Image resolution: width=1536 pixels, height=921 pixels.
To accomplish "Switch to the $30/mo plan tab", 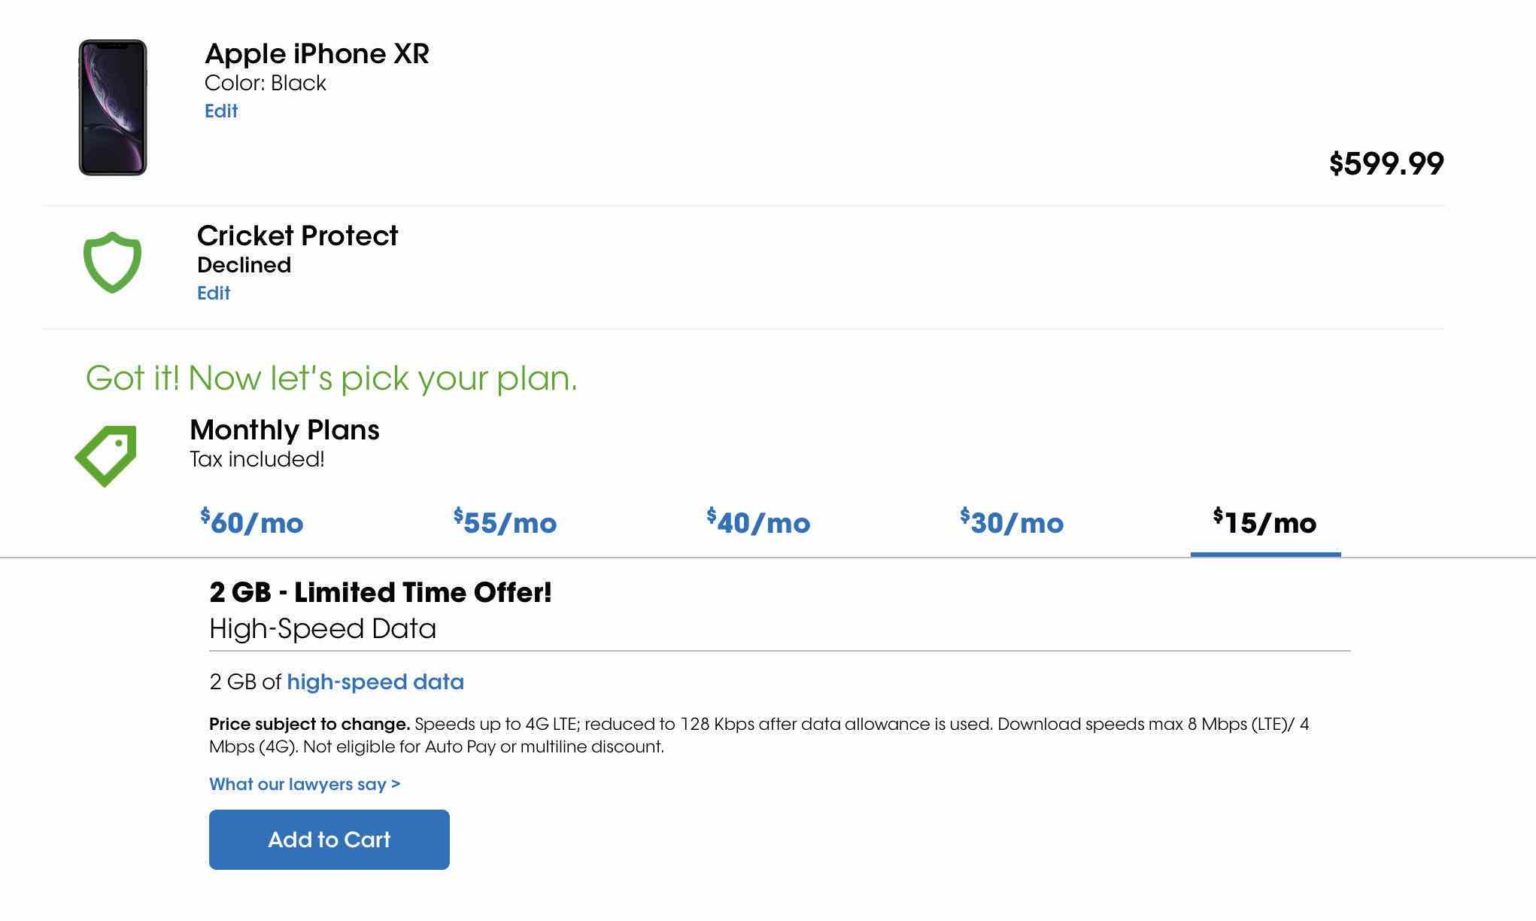I will 1010,522.
